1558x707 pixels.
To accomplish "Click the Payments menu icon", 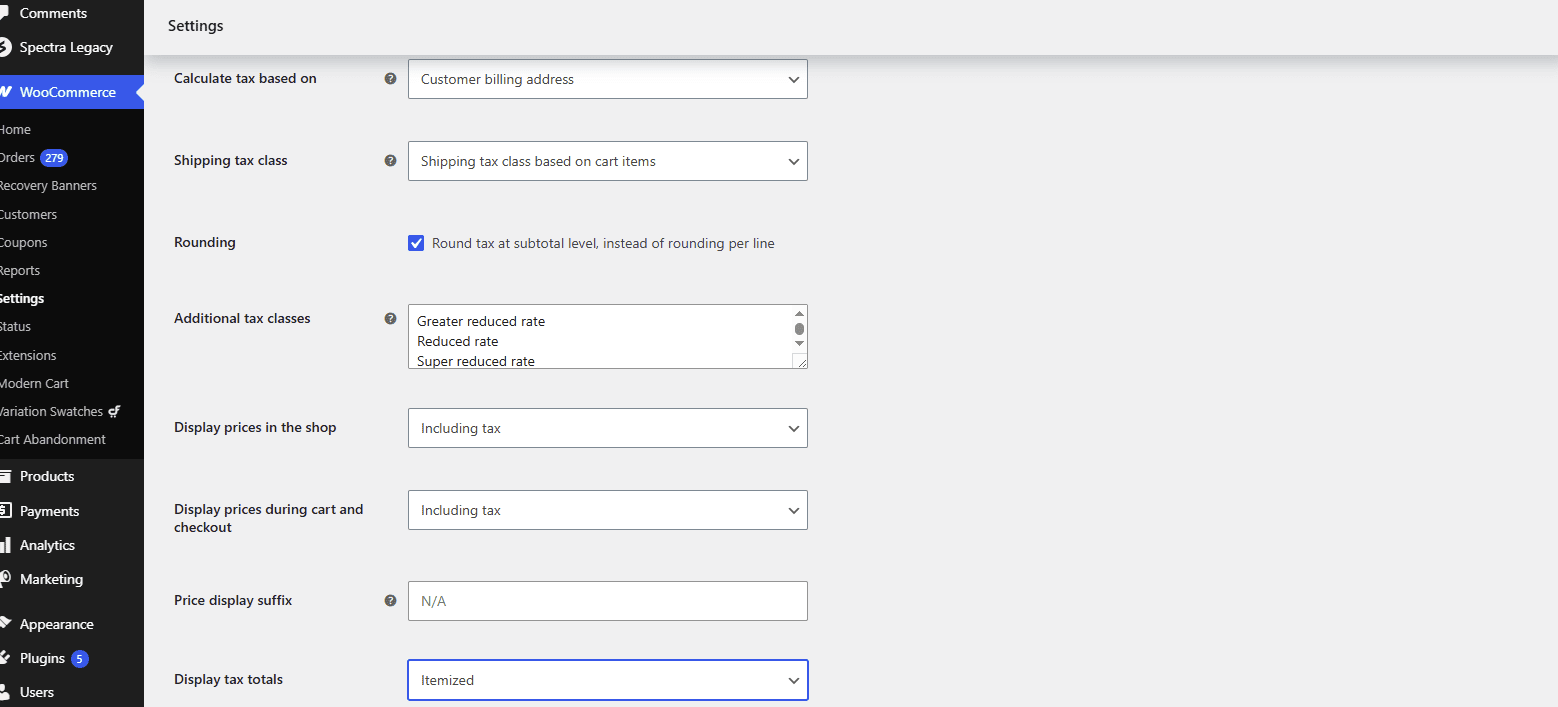I will pyautogui.click(x=5, y=511).
